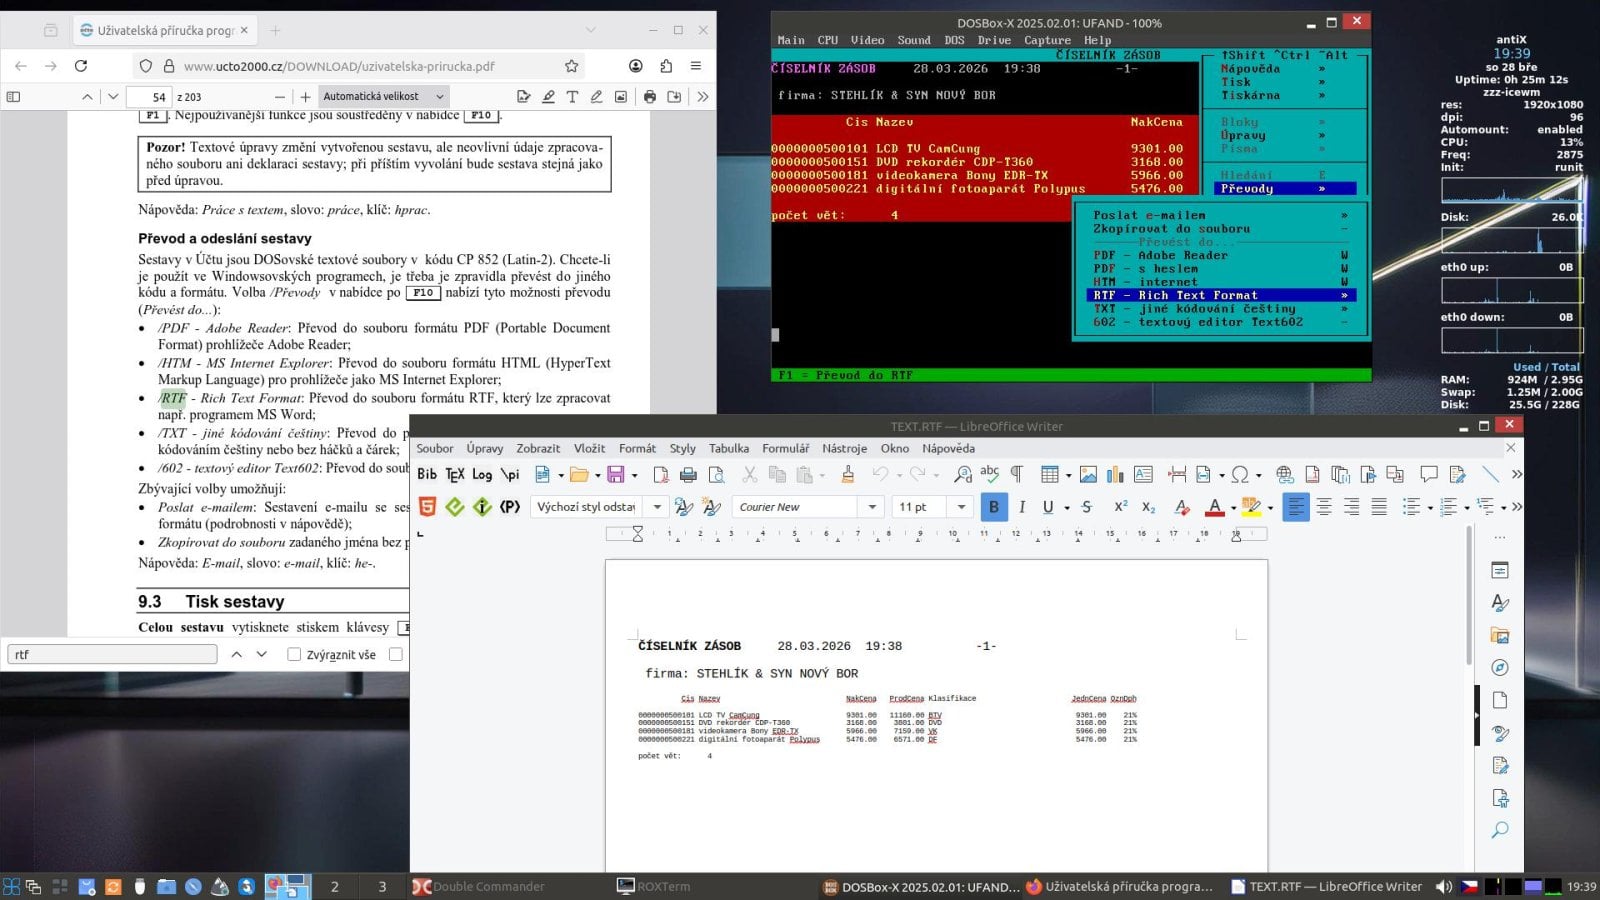Go to next page in PDF viewer
The height and width of the screenshot is (900, 1600).
[x=113, y=97]
